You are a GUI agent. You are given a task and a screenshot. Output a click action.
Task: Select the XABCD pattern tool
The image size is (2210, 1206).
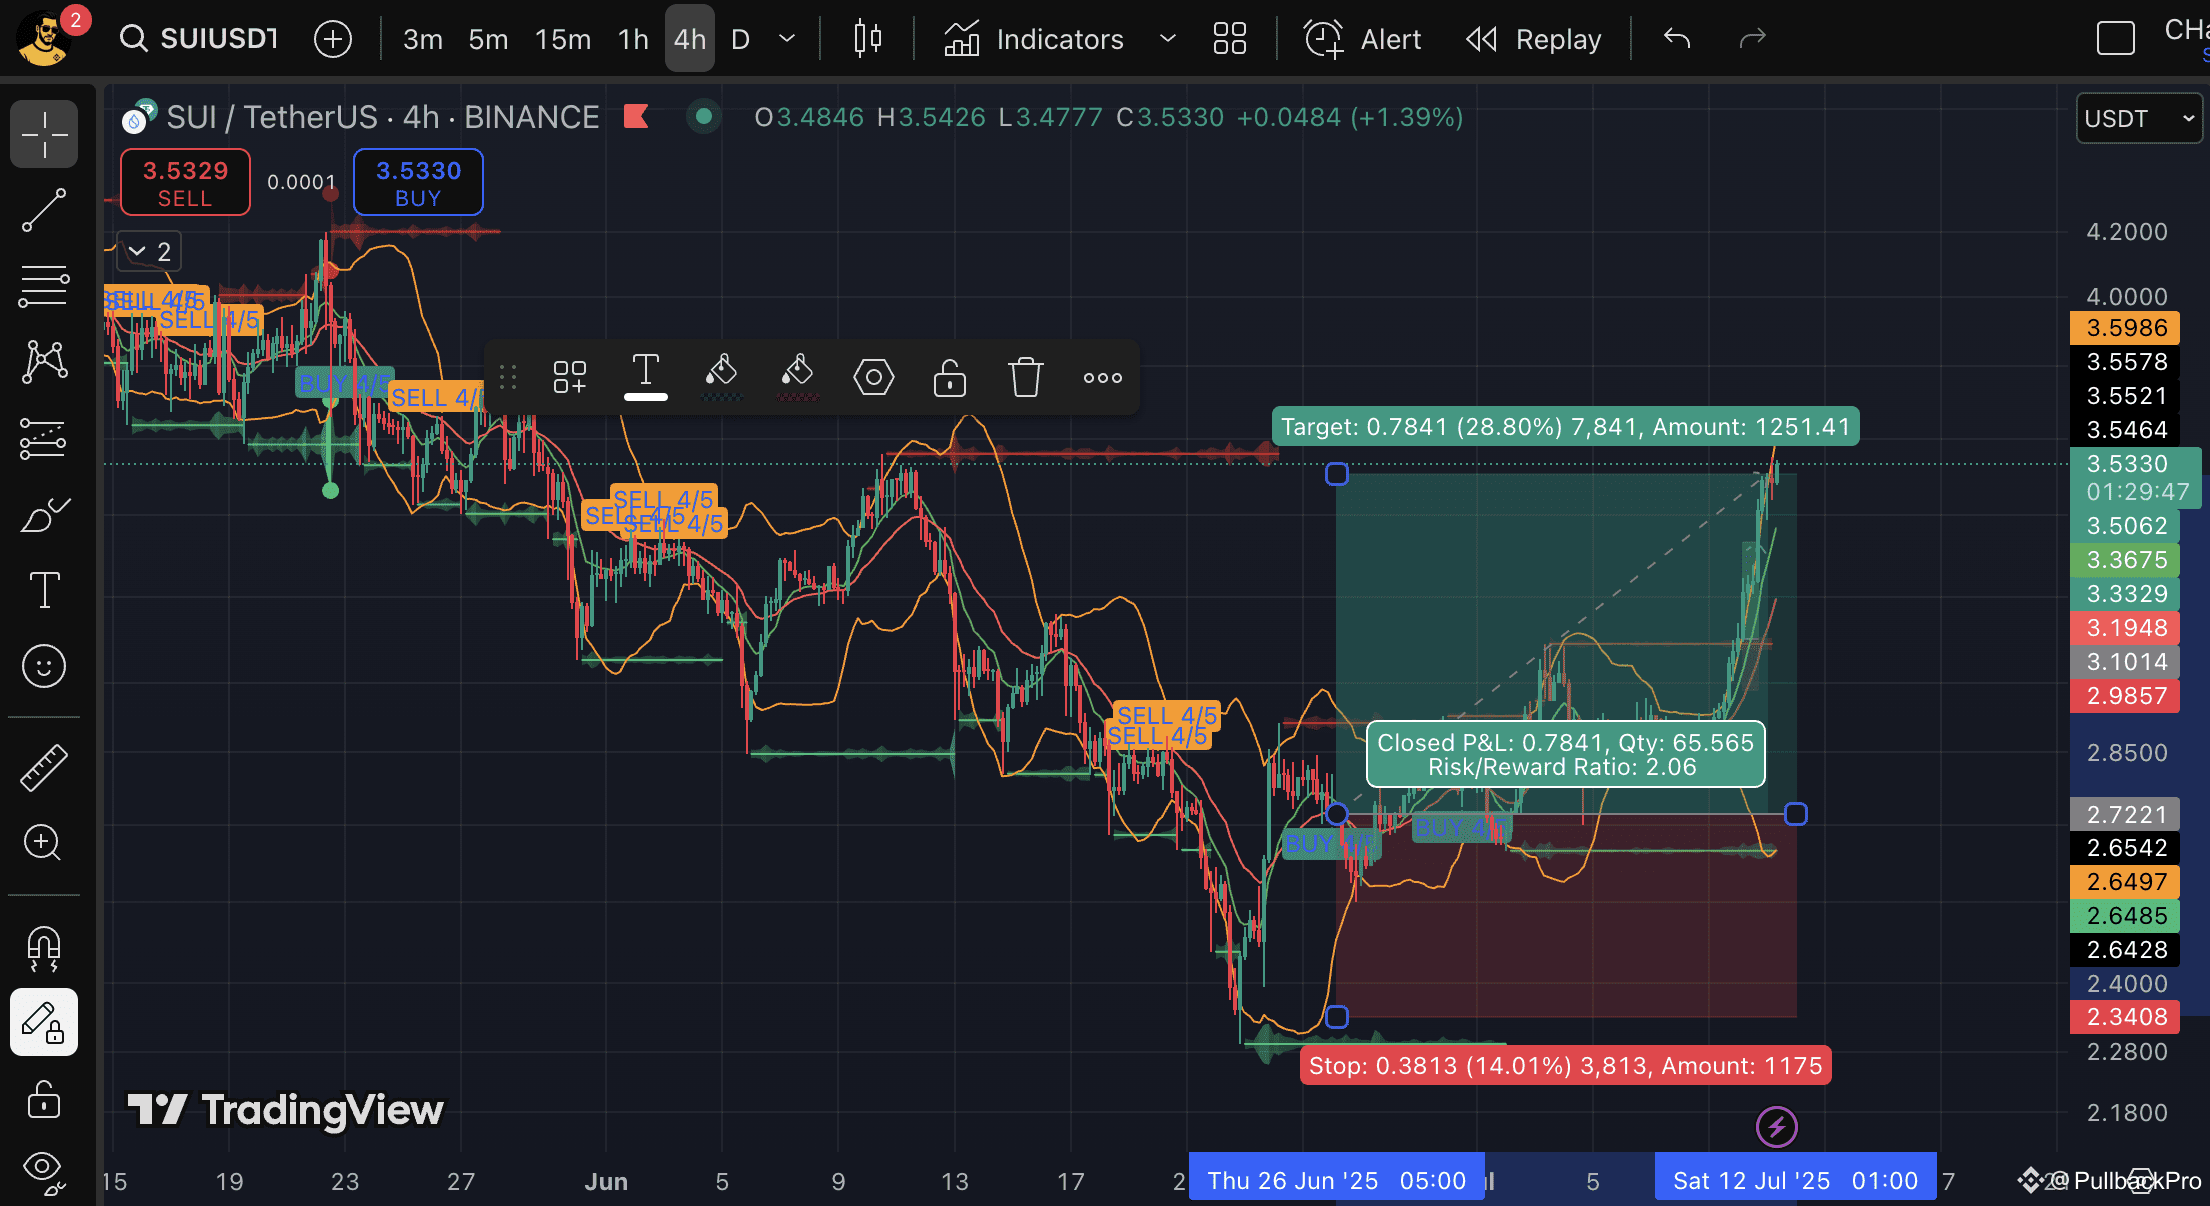[44, 361]
